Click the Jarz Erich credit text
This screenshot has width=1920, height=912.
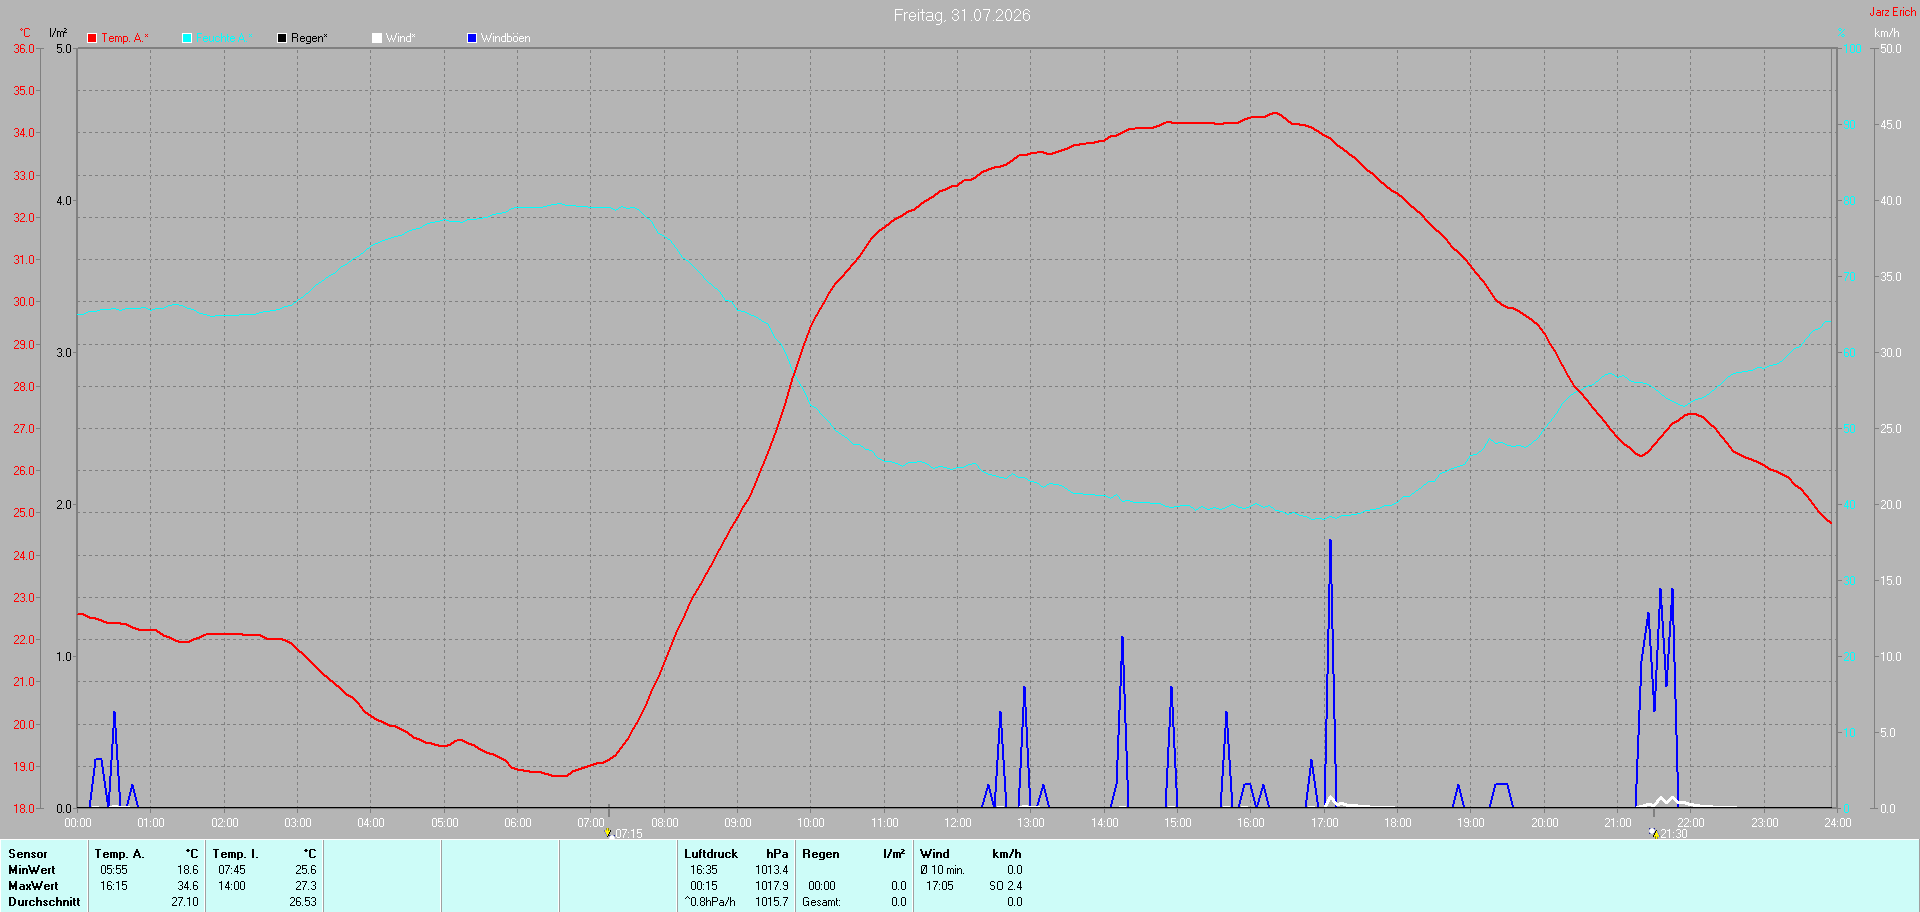pos(1893,12)
